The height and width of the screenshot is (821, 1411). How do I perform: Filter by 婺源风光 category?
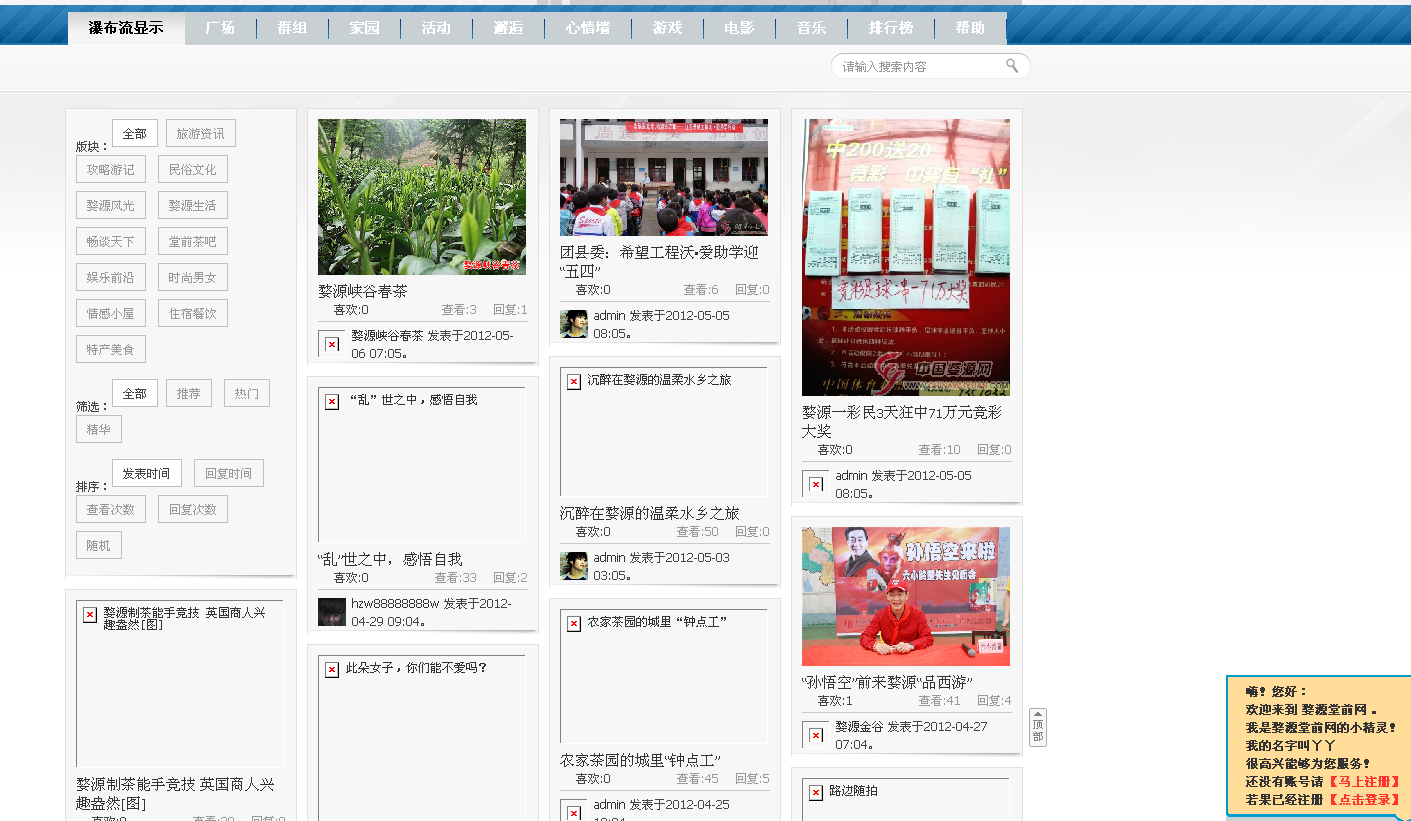[111, 205]
